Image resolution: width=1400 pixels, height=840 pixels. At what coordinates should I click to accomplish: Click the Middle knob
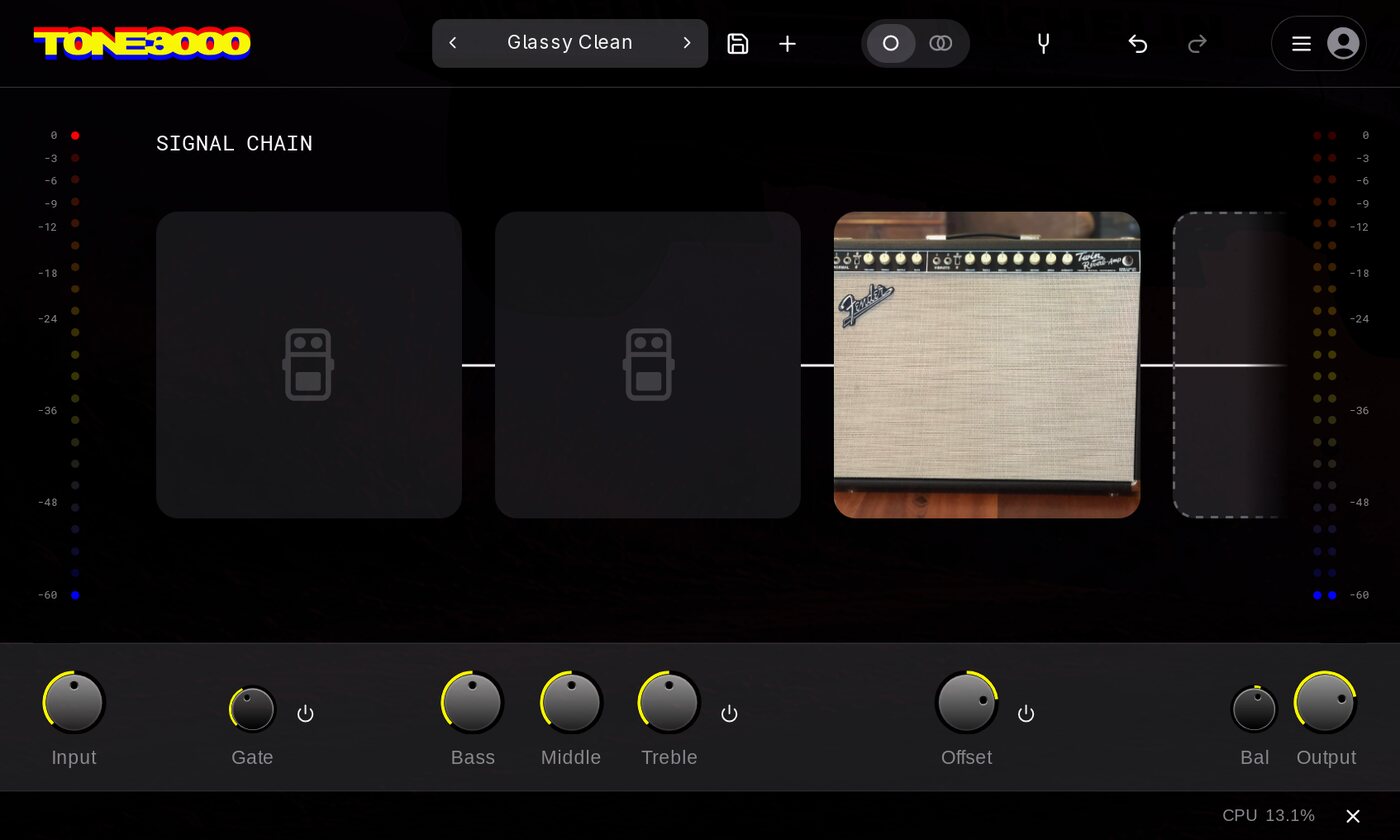click(x=571, y=702)
